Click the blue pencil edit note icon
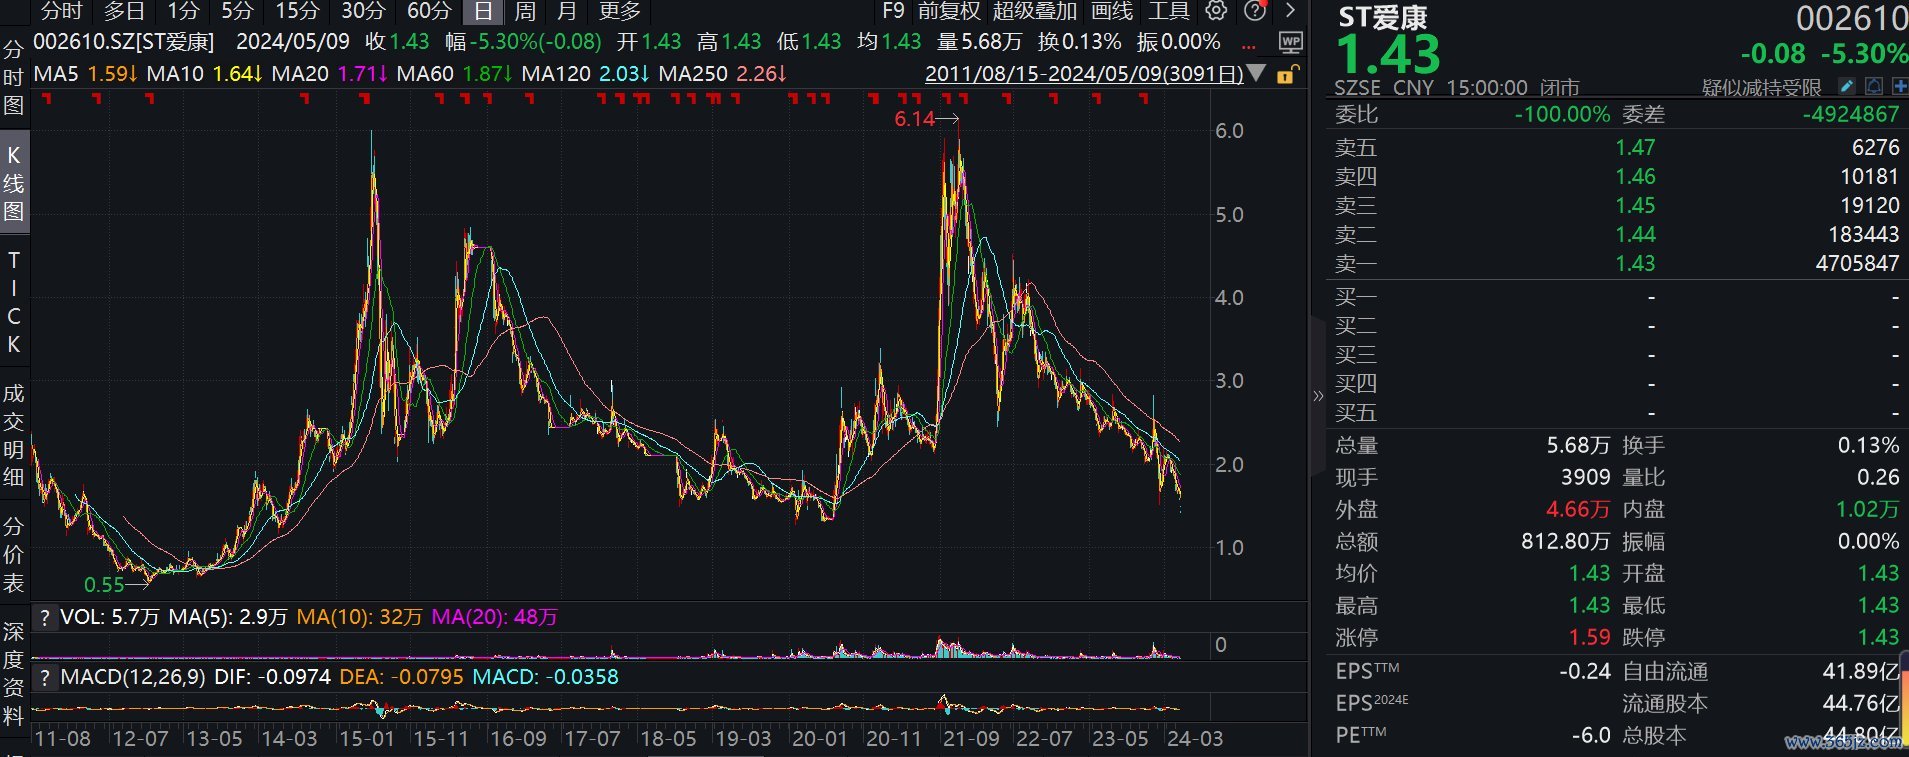The height and width of the screenshot is (757, 1909). [x=1847, y=87]
